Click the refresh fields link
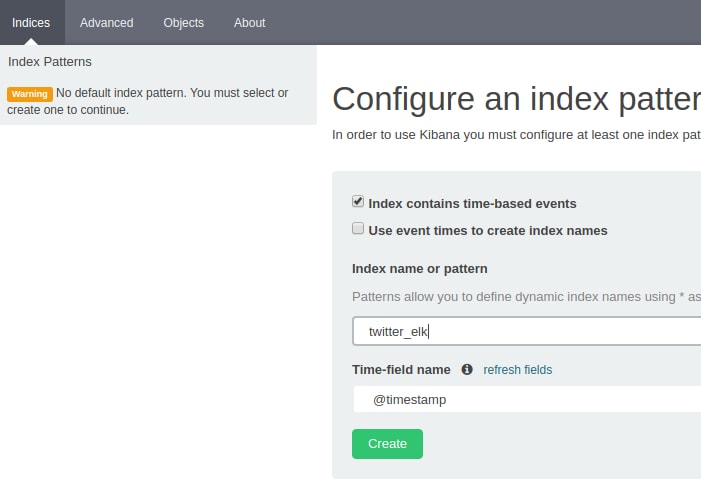Screen dimensions: 701x484 517,370
